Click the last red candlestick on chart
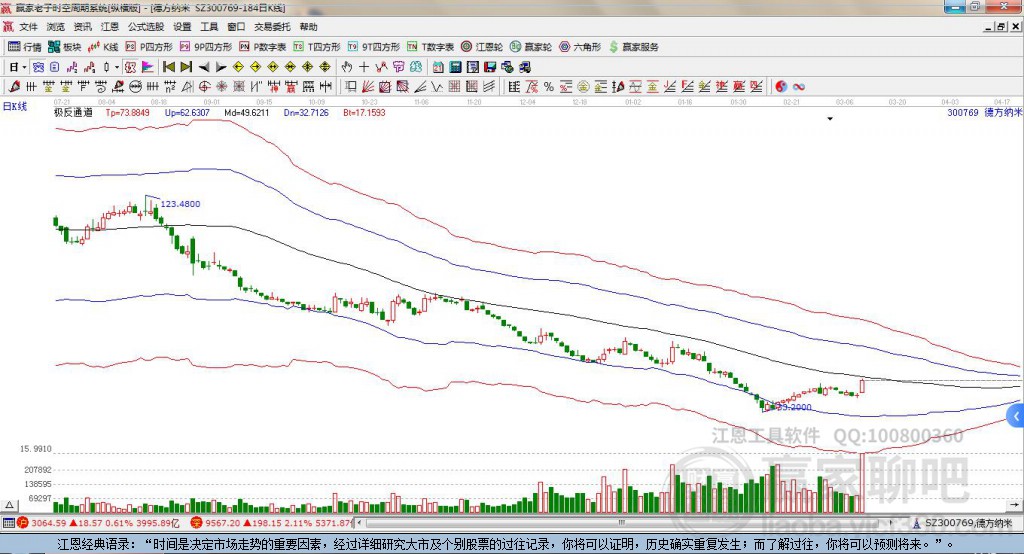Screen dimensions: 1024x554 (x=862, y=386)
